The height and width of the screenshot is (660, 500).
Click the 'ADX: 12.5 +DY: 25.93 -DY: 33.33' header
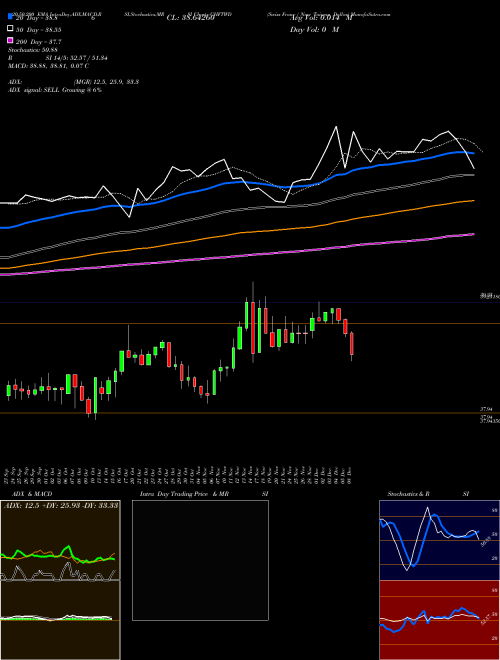point(61,505)
